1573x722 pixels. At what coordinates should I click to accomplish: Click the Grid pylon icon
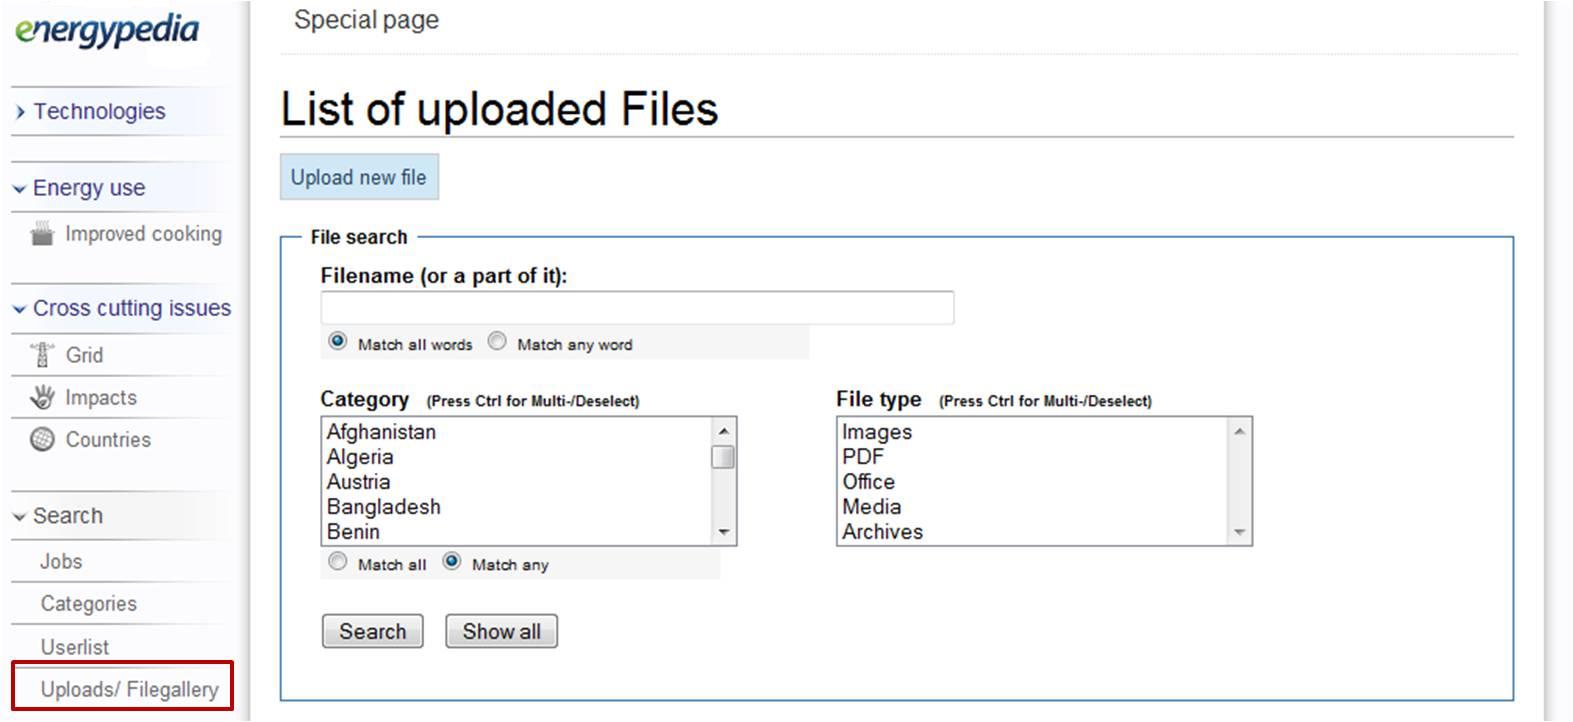[x=42, y=355]
